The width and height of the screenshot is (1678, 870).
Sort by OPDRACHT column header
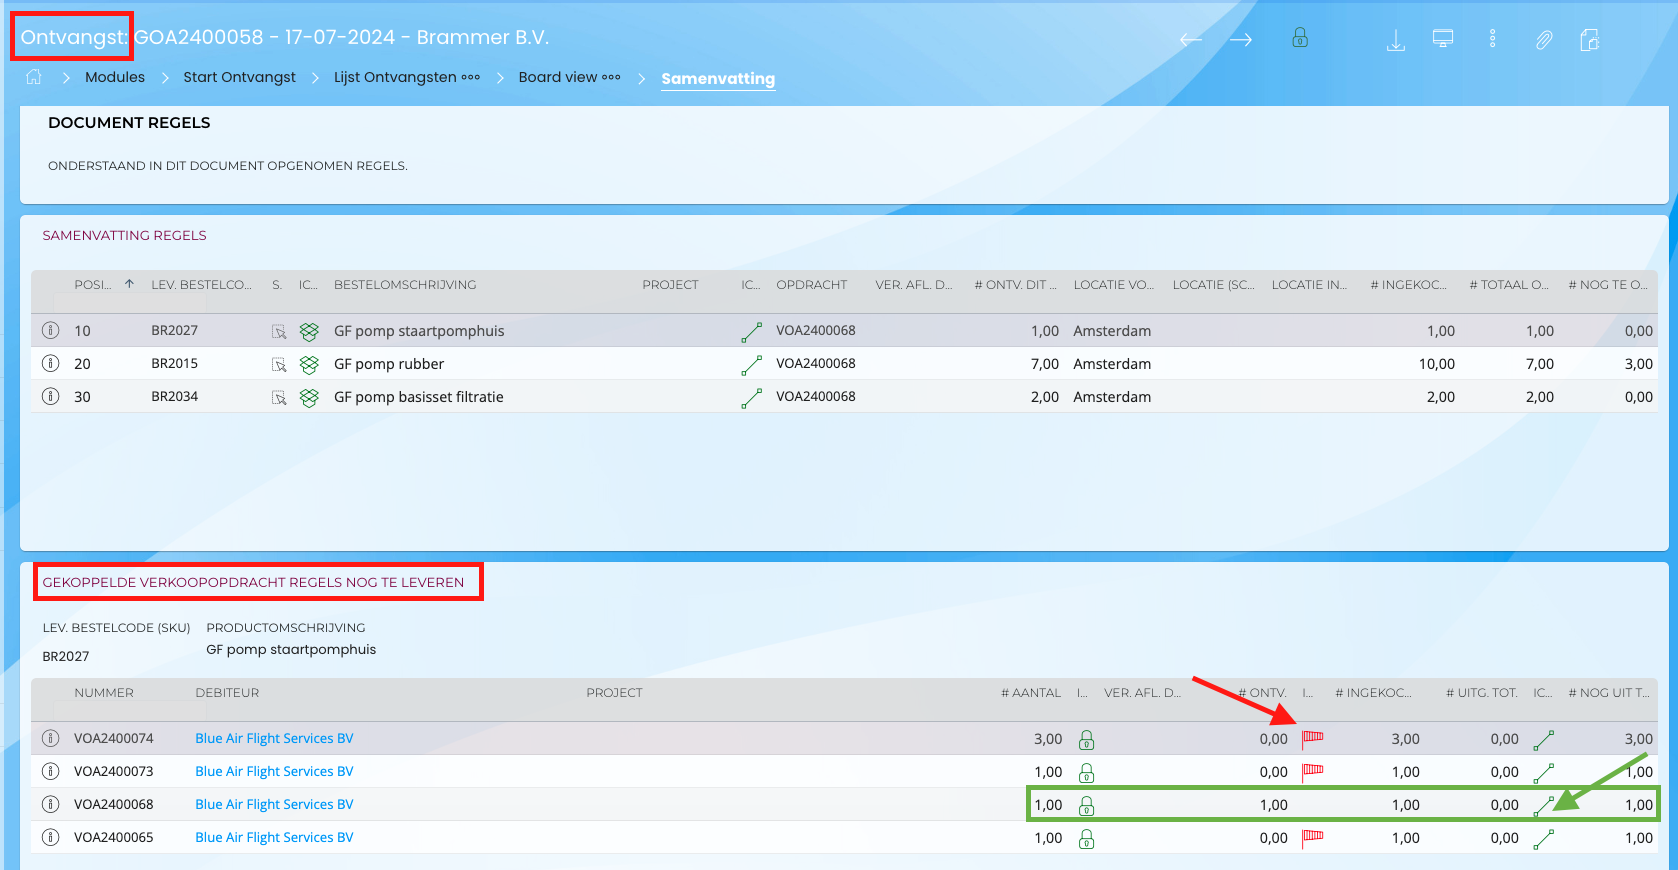tap(811, 285)
